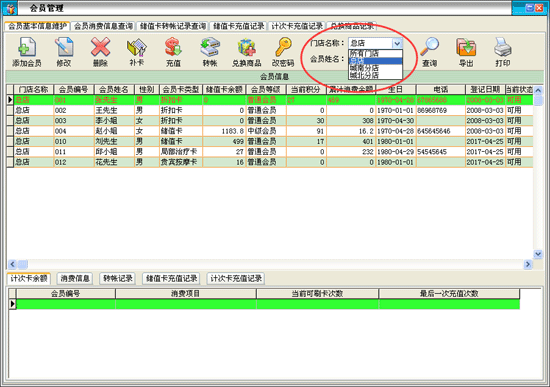550x387 pixels.
Task: Click the 中级会员 level cell
Action: (266, 131)
